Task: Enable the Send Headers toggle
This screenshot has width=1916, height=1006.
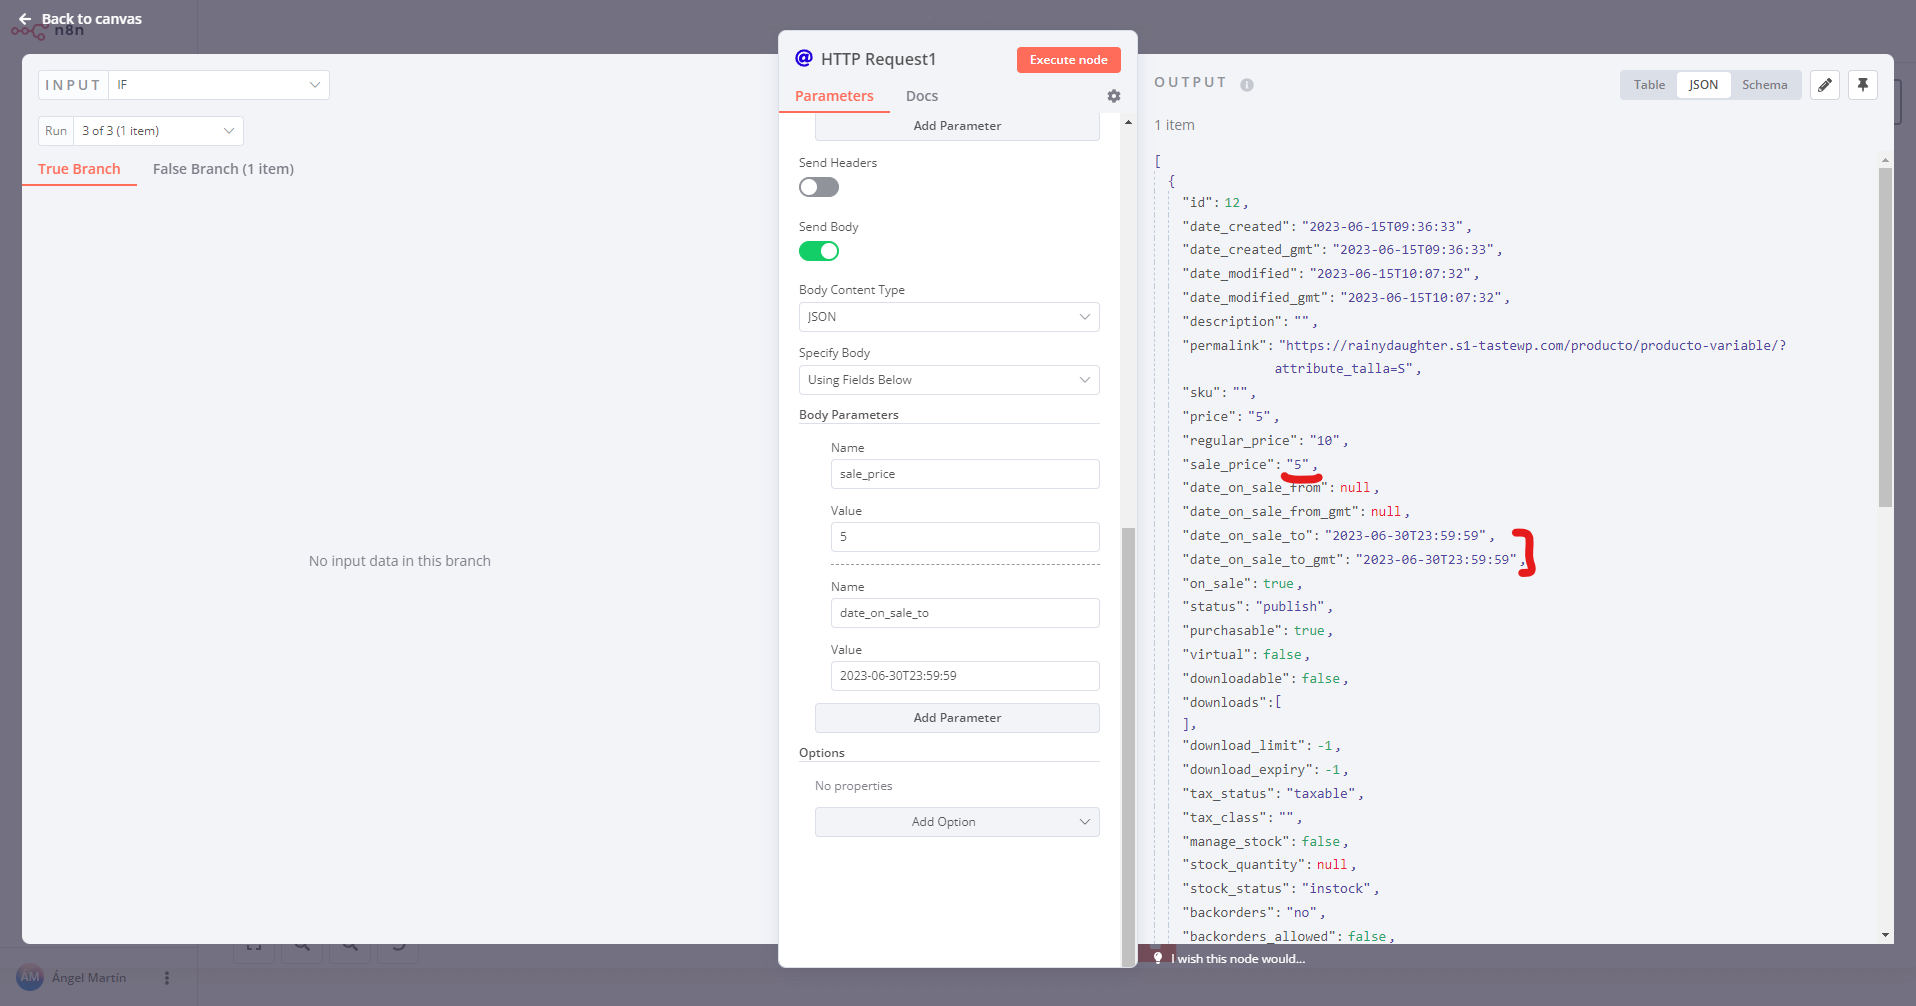Action: 819,187
